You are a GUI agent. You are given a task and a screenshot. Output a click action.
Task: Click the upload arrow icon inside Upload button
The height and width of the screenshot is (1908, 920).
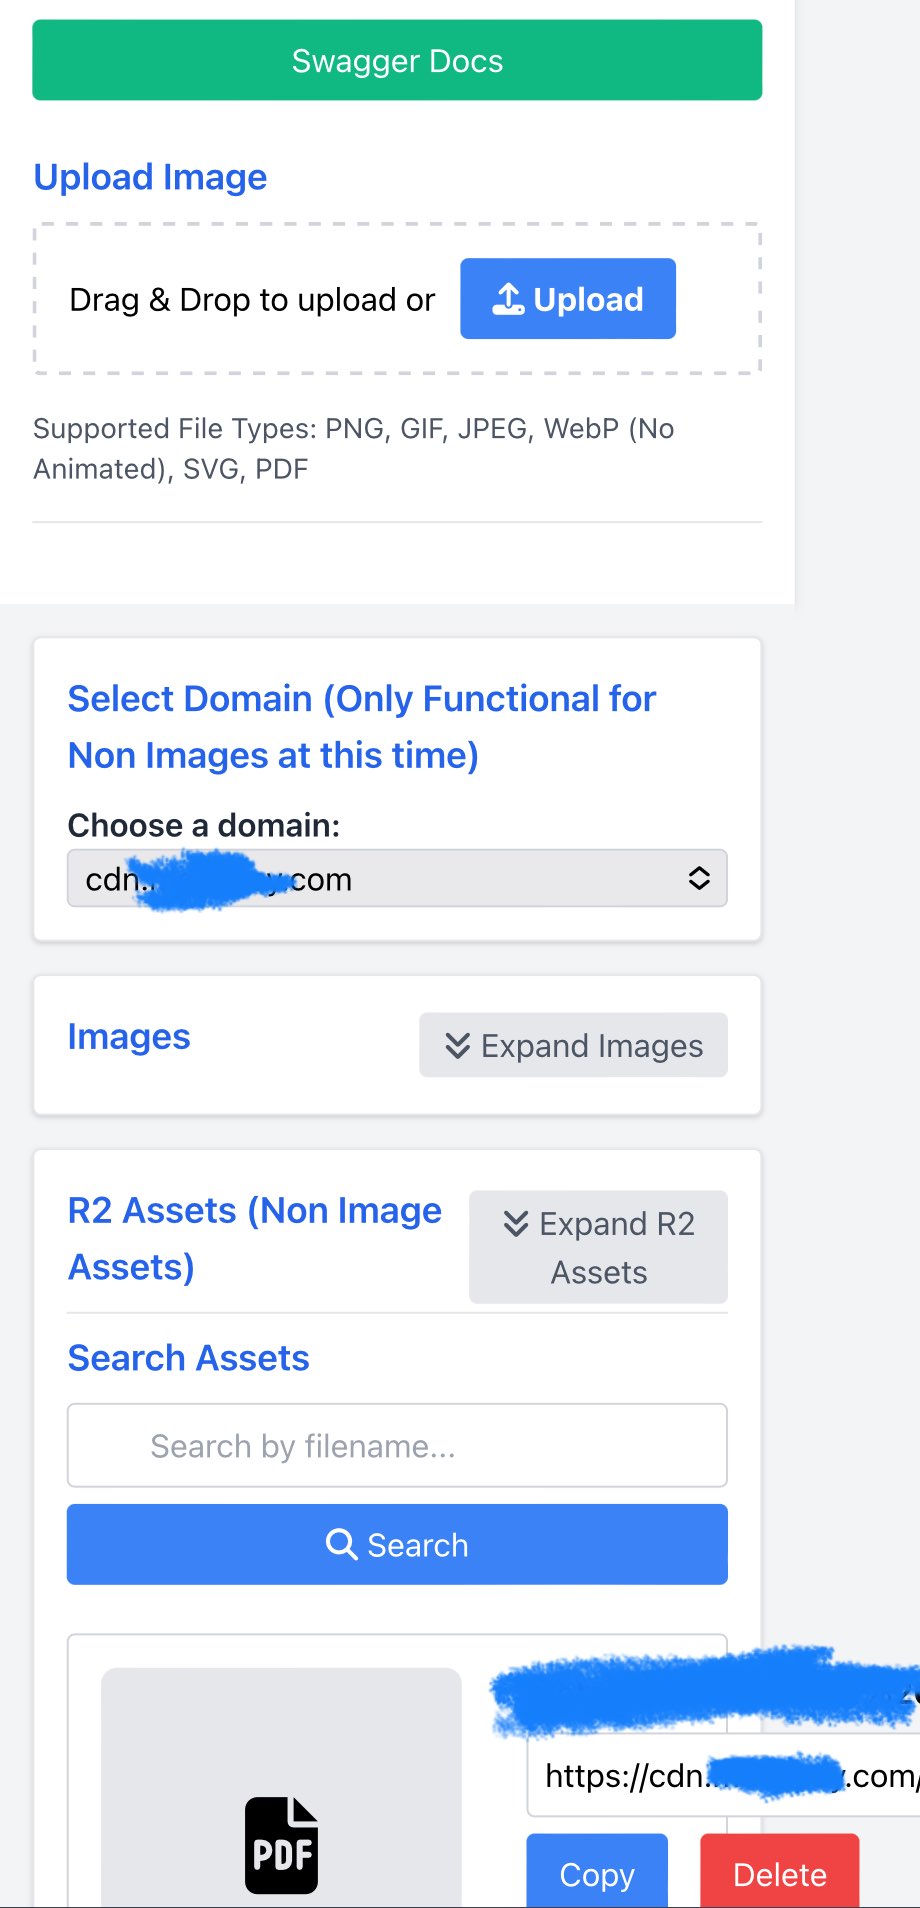[x=511, y=297]
